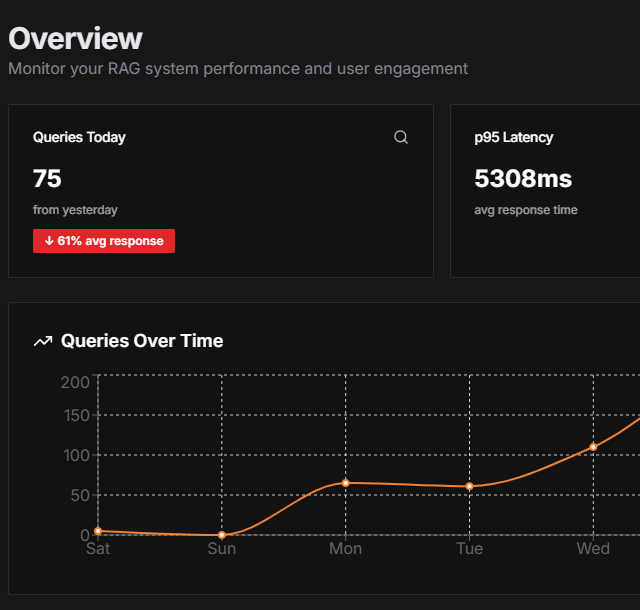
Task: Click the Mon label on the x-axis
Action: tap(346, 548)
